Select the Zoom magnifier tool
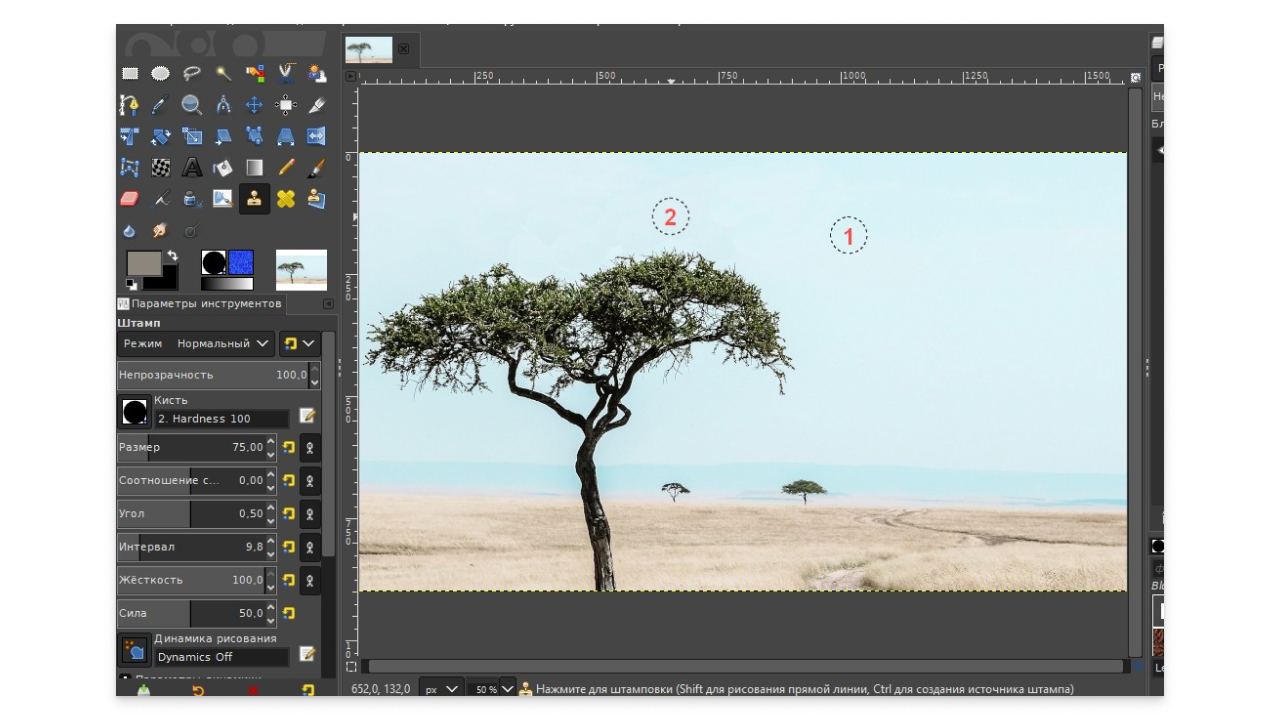 tap(192, 105)
